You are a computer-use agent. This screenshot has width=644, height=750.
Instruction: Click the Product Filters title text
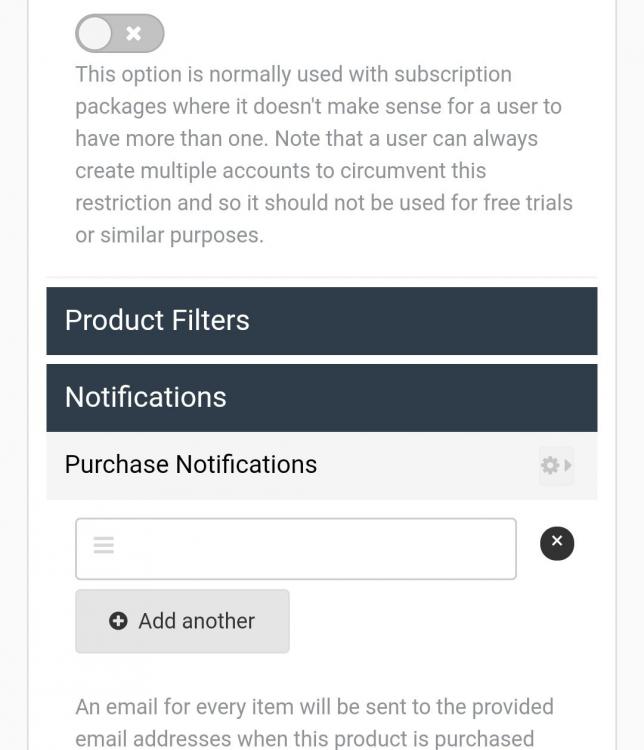click(x=157, y=321)
